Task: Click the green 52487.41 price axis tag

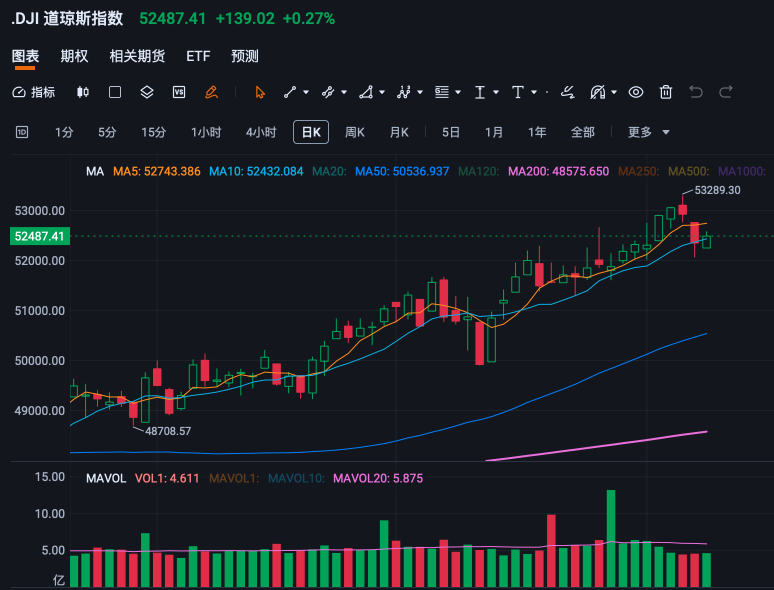Action: (x=40, y=236)
